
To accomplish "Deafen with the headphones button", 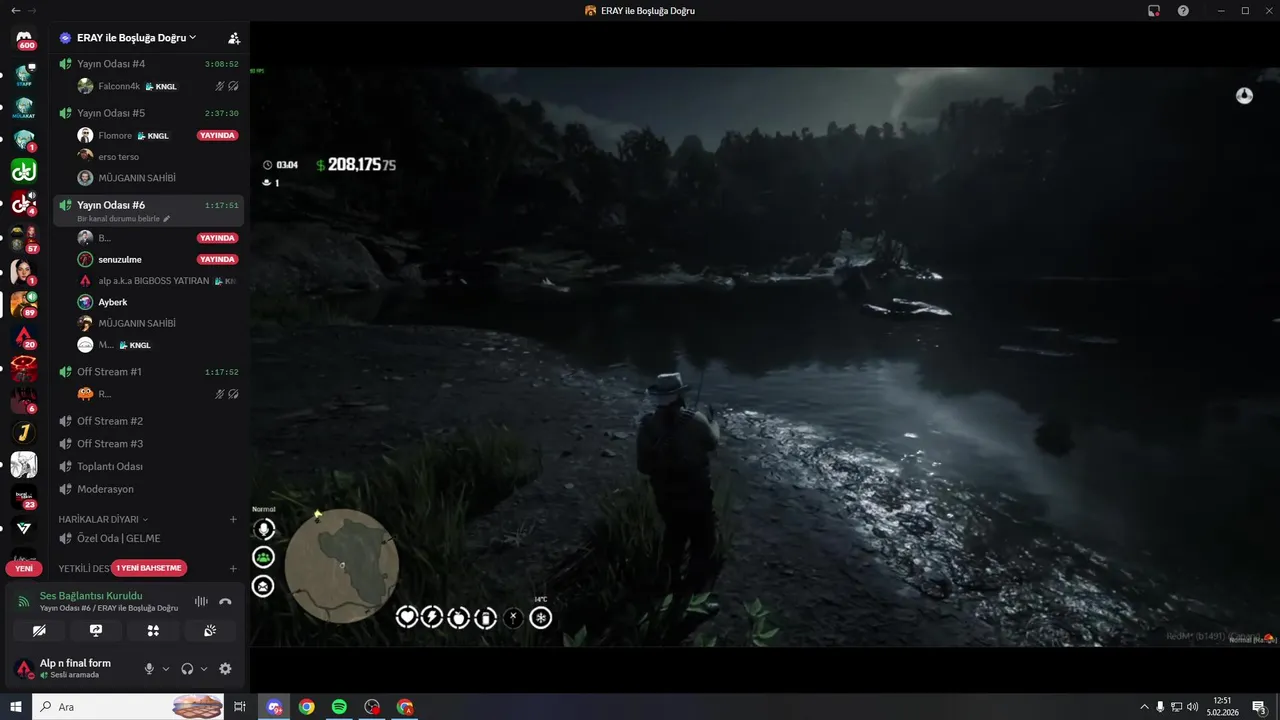I will tap(187, 669).
